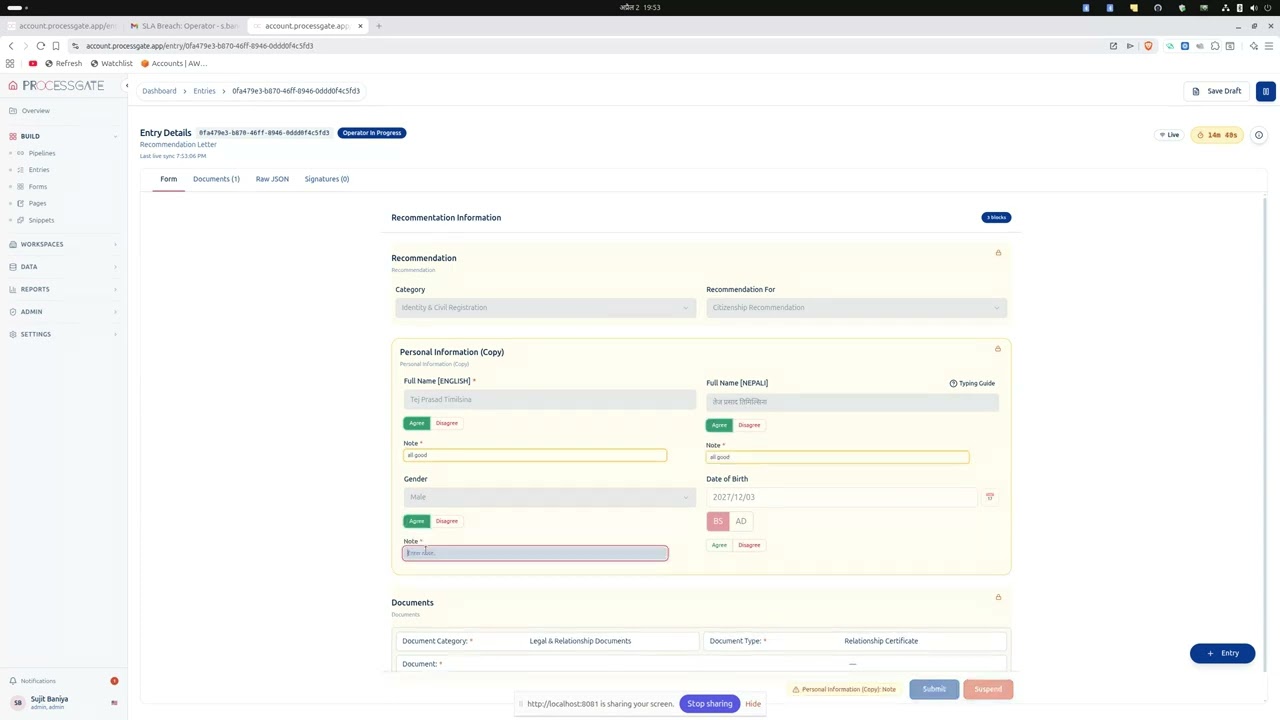Screen dimensions: 1280x720
Task: Open the YouTube bookmark icon
Action: coord(33,63)
